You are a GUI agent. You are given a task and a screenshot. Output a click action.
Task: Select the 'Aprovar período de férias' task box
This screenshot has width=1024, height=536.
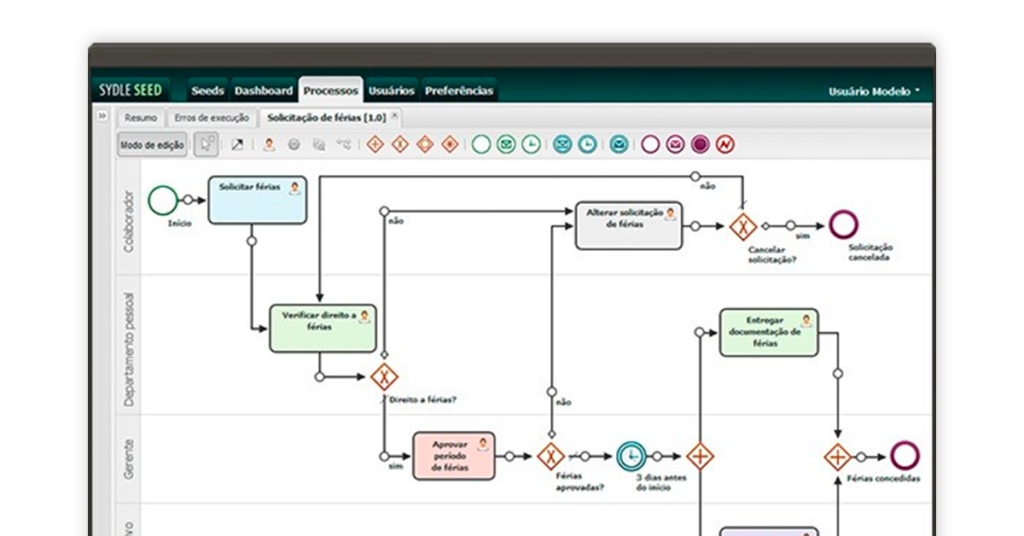click(453, 456)
